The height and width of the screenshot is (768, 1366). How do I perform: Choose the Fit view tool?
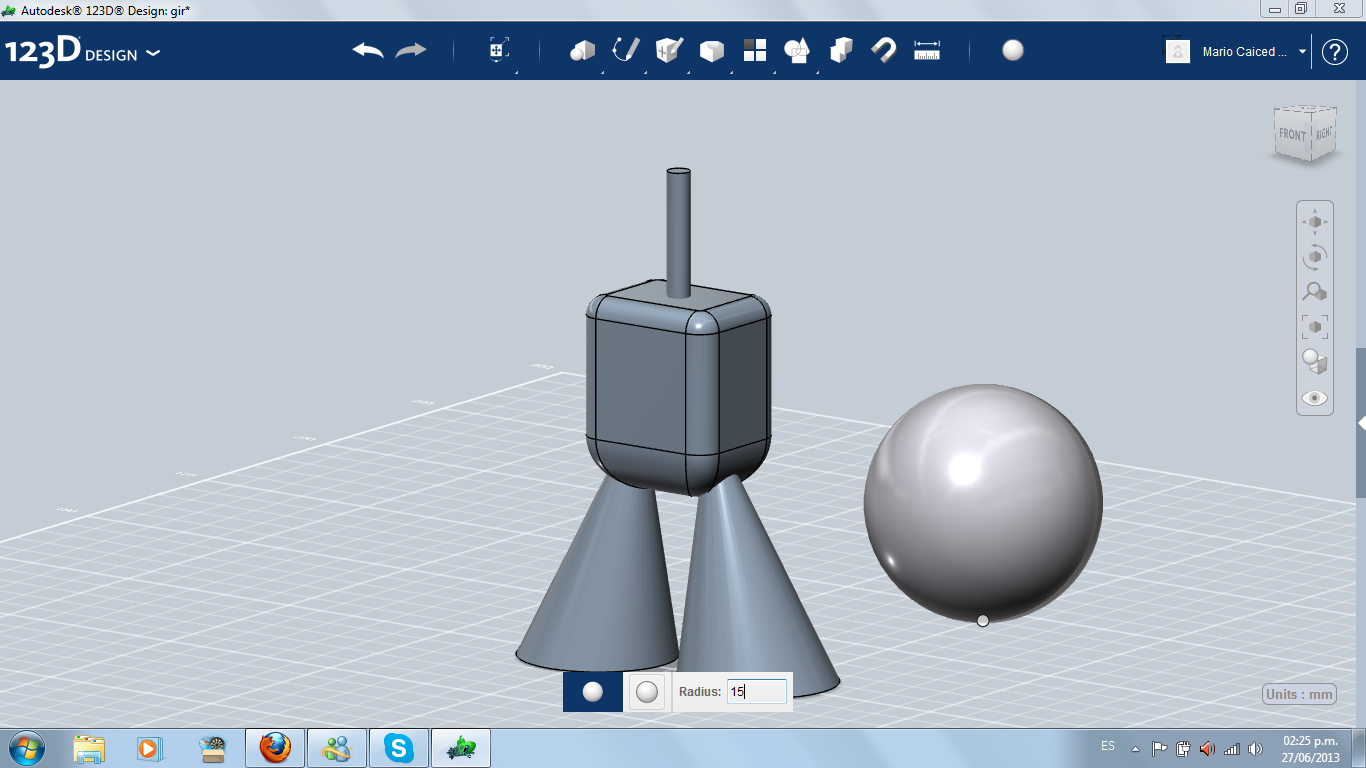(1315, 327)
